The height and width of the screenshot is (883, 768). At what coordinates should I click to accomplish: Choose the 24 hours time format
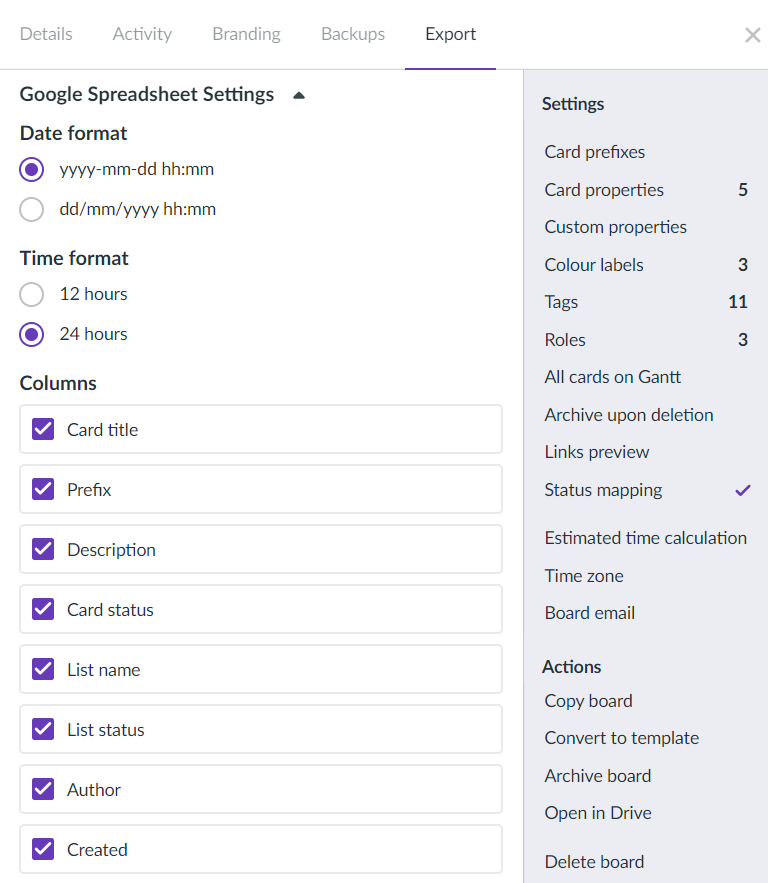[32, 335]
